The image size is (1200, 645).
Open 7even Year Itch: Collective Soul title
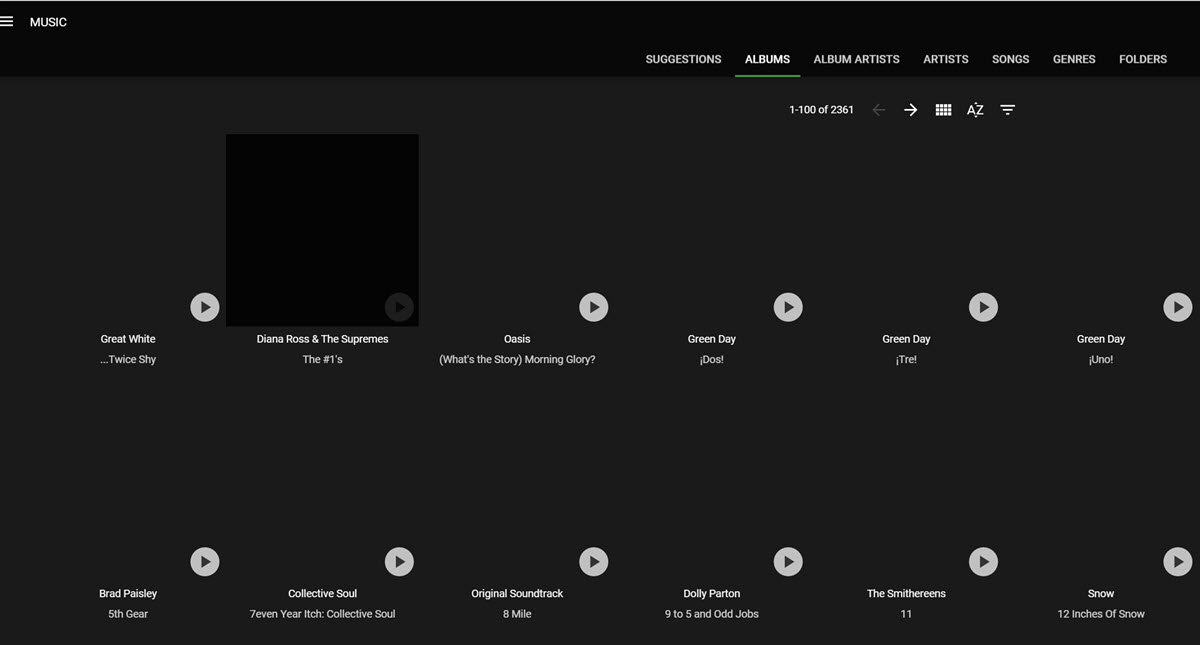[322, 614]
